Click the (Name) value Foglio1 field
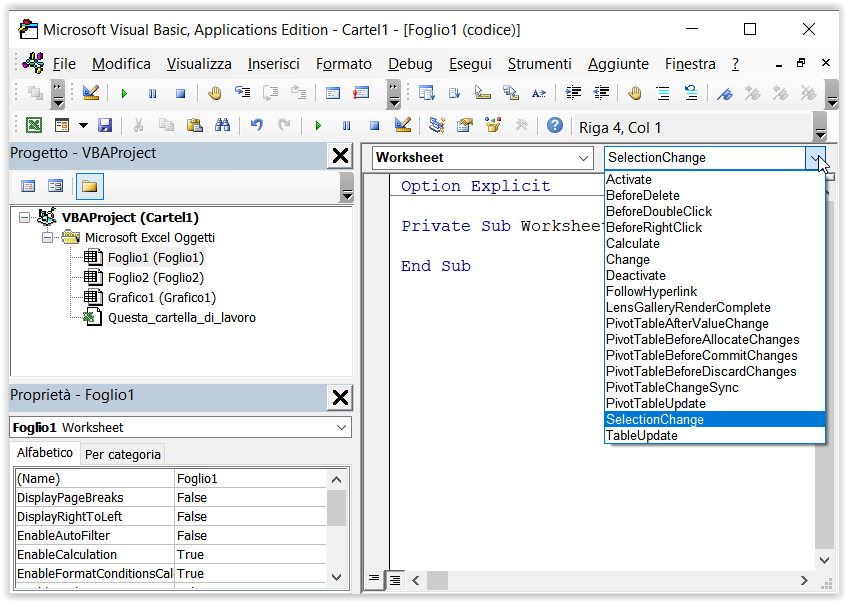Viewport: 847px width, 602px height. (x=250, y=479)
